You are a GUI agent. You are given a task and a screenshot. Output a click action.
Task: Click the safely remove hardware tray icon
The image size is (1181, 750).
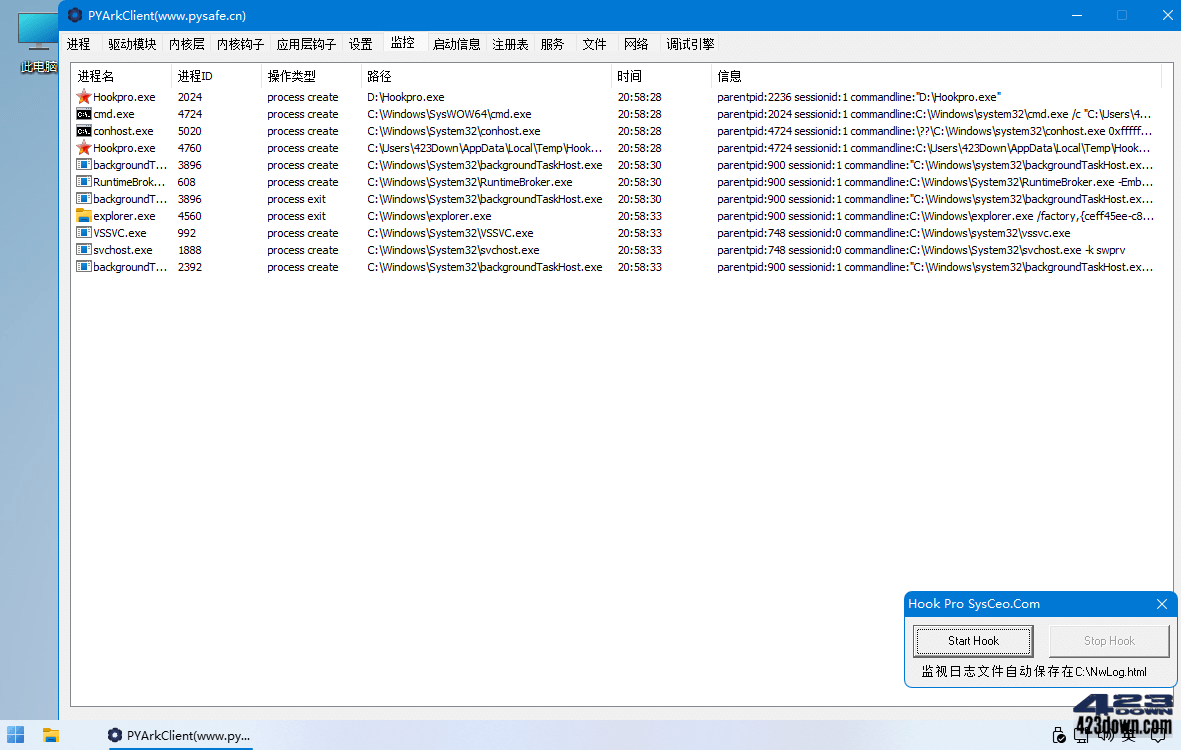pos(1058,735)
